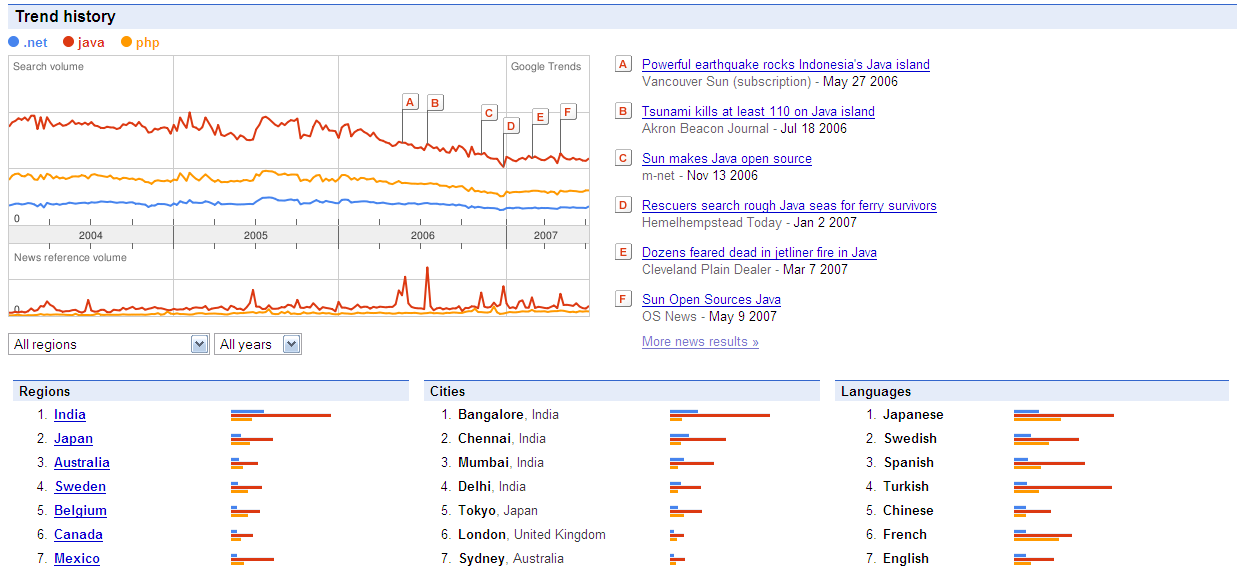
Task: Click the D badge beside ferry survivors headline
Action: (624, 205)
